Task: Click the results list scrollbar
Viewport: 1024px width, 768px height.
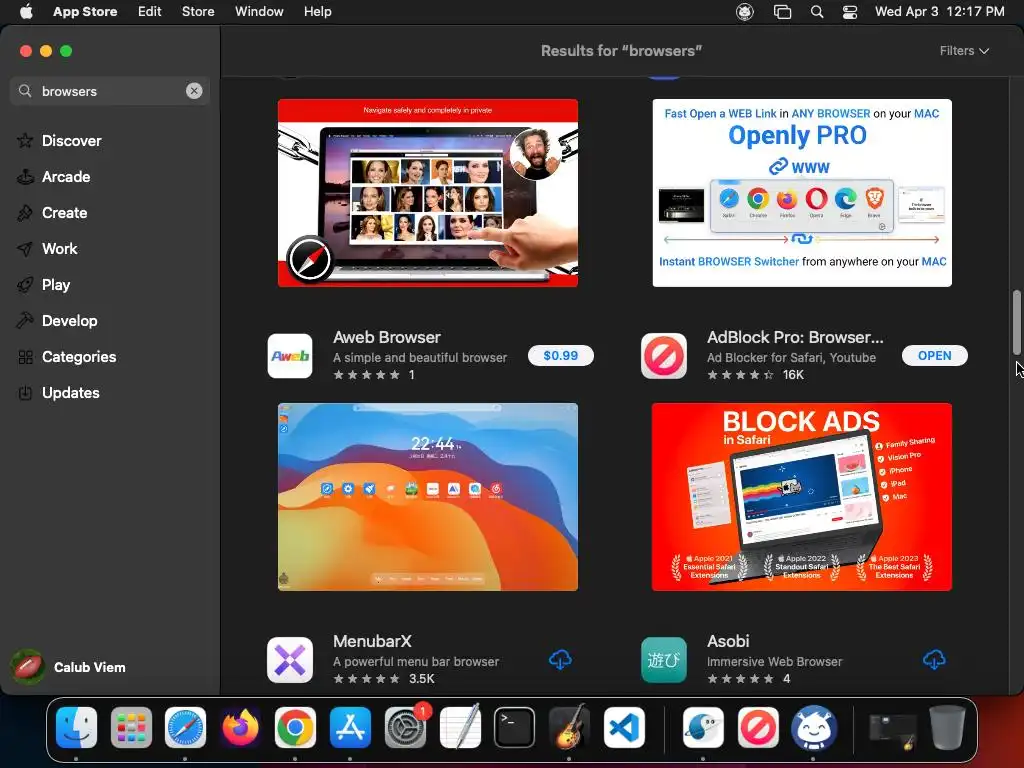Action: (1017, 322)
